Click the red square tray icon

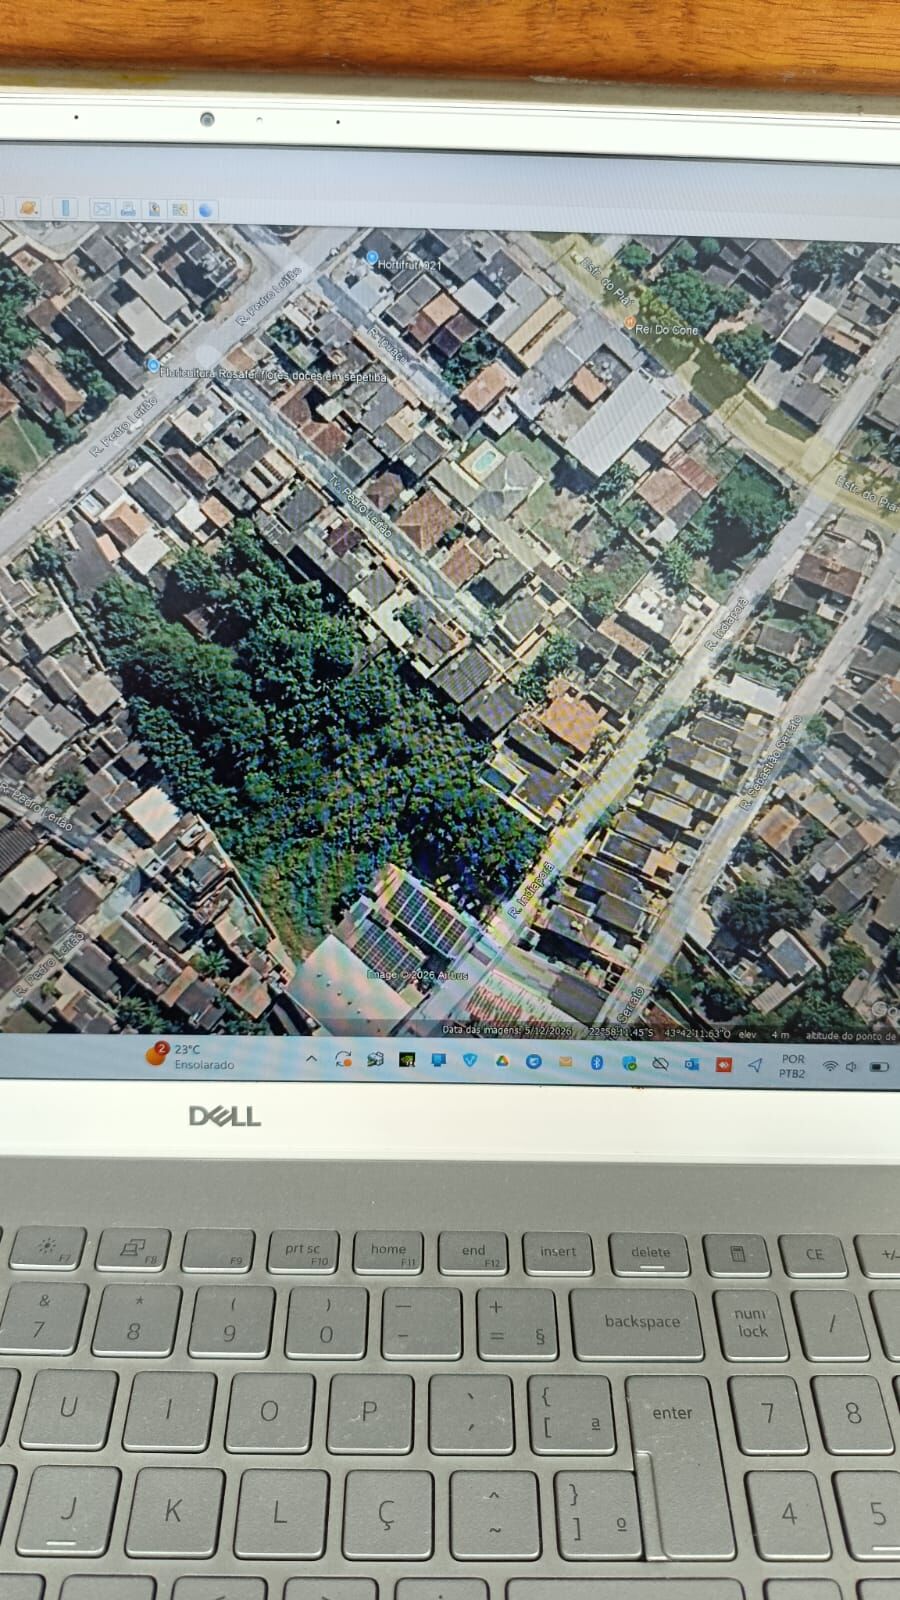tap(723, 1065)
